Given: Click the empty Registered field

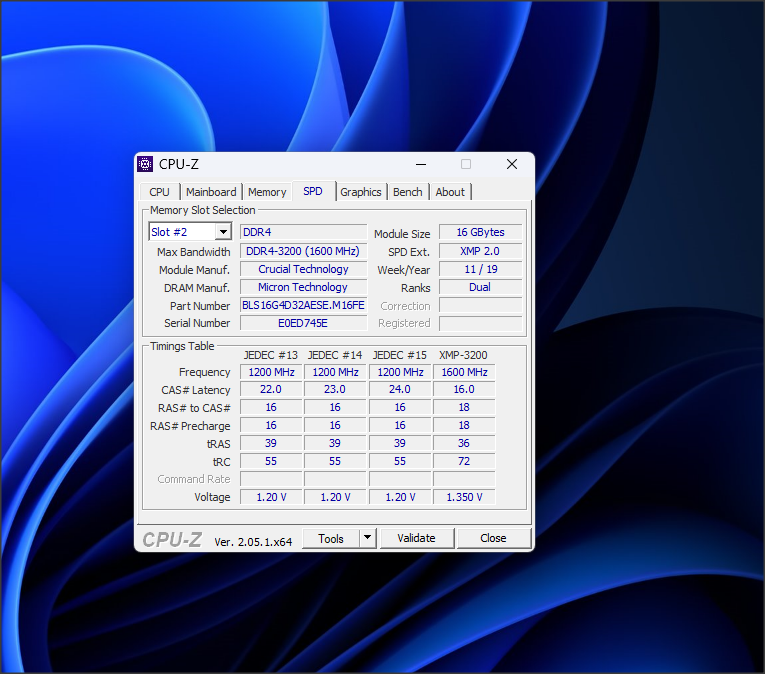Looking at the screenshot, I should pyautogui.click(x=481, y=323).
